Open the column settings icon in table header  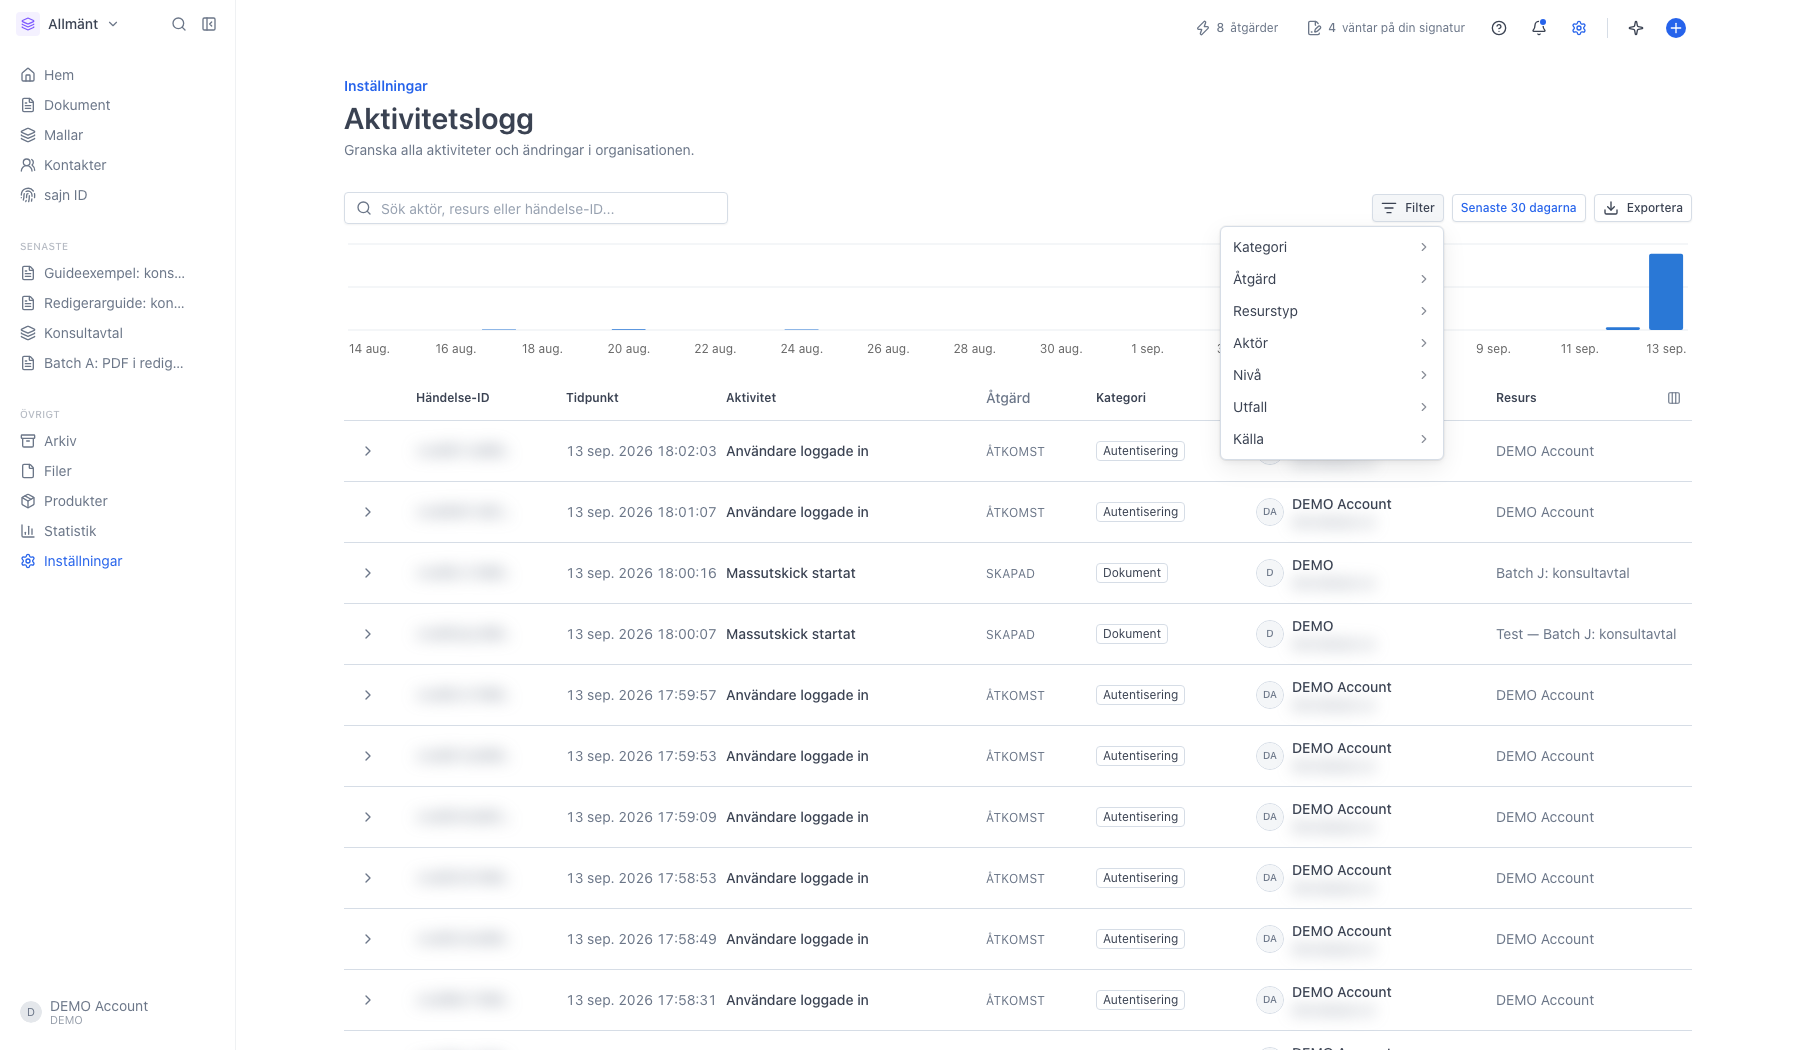(1674, 398)
